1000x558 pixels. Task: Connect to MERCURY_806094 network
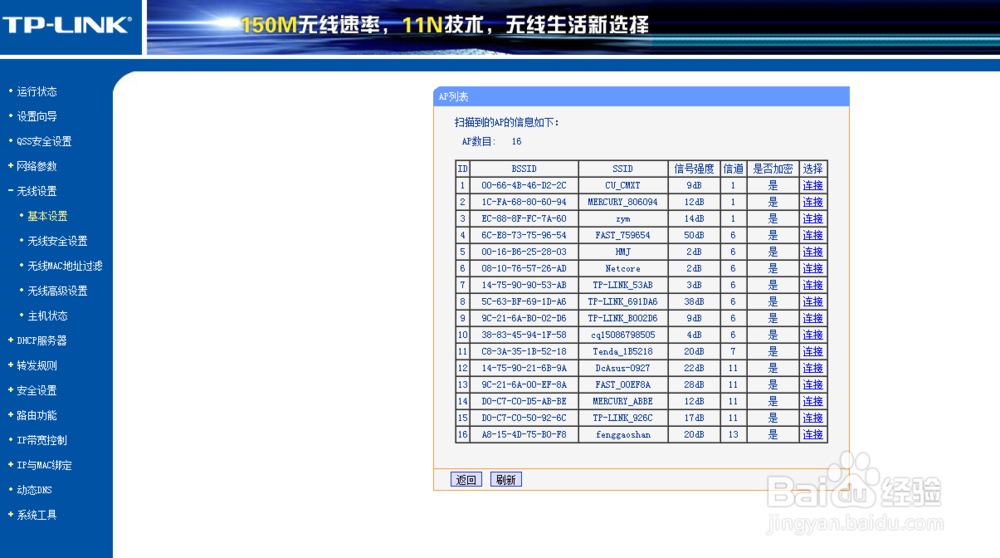point(812,202)
